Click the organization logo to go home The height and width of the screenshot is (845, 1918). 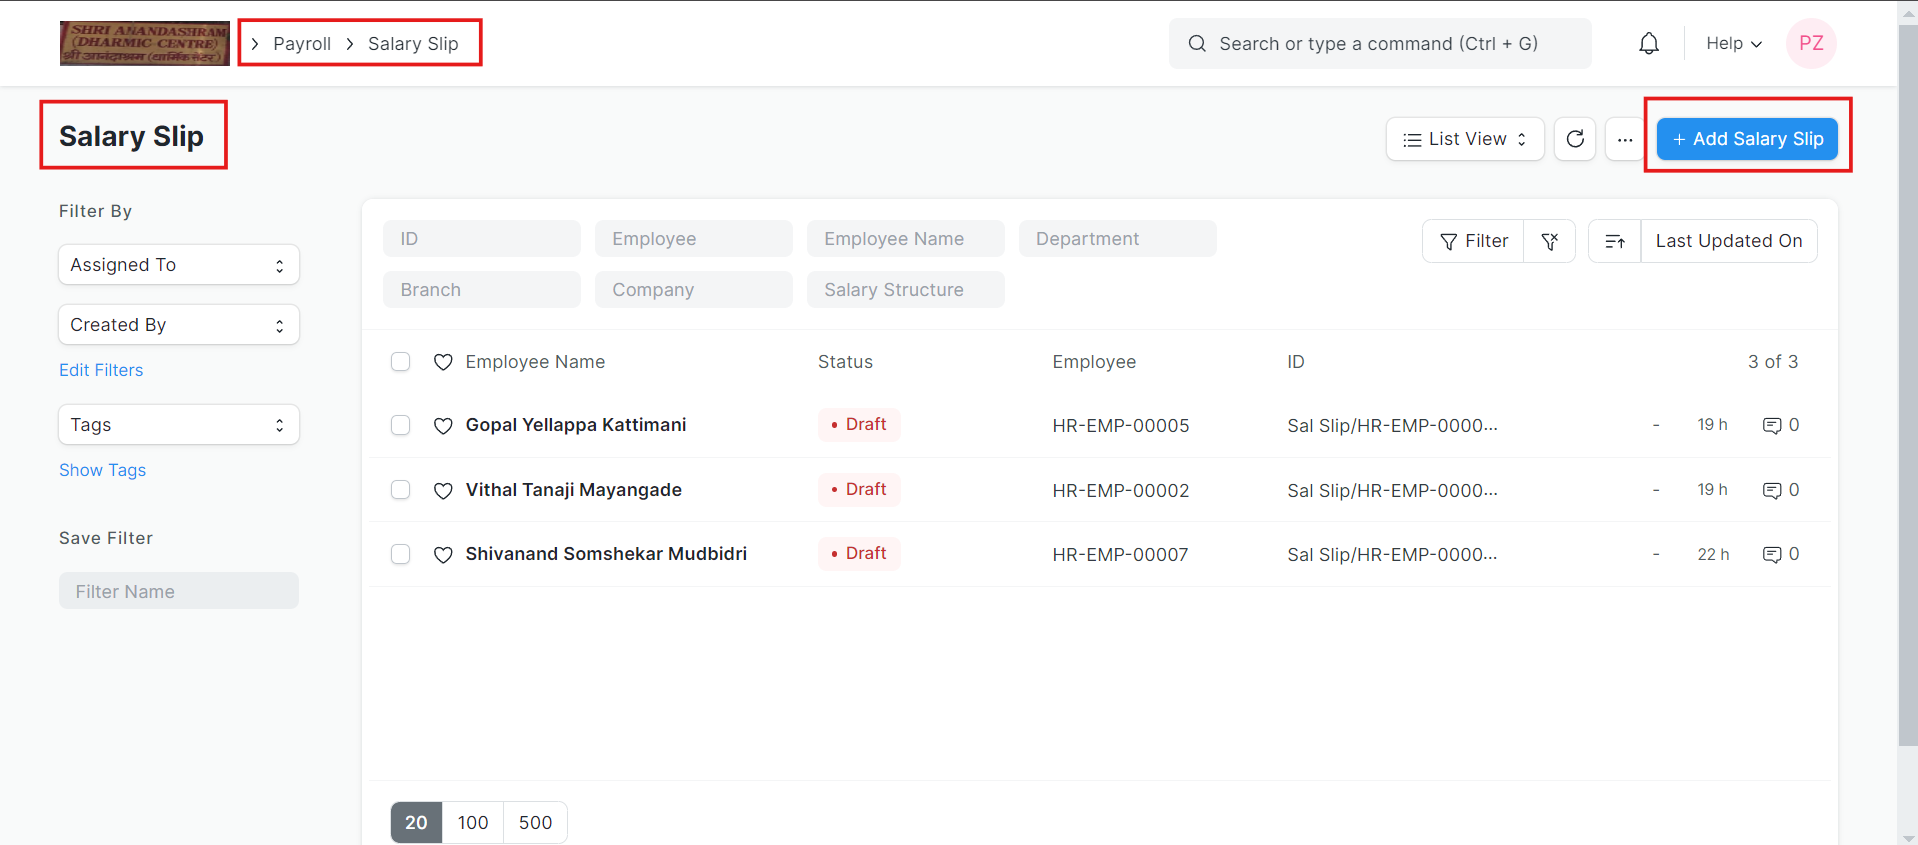click(144, 44)
